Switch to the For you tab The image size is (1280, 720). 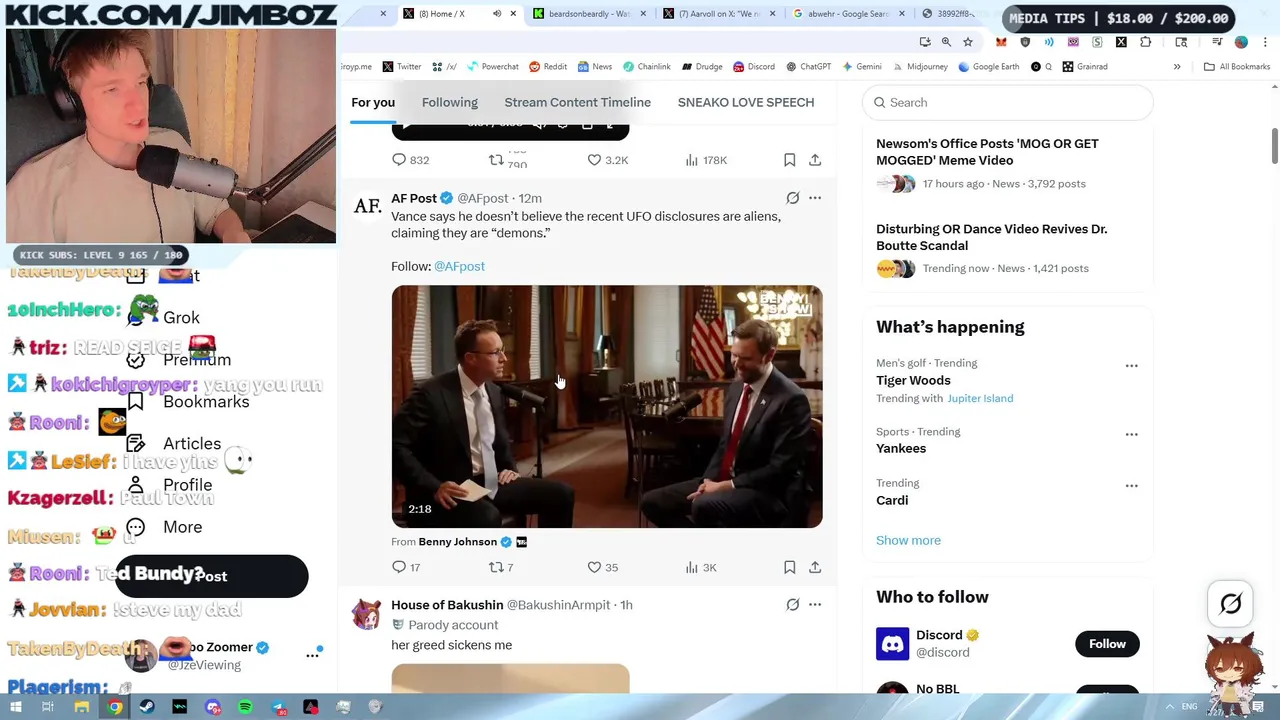tap(373, 102)
